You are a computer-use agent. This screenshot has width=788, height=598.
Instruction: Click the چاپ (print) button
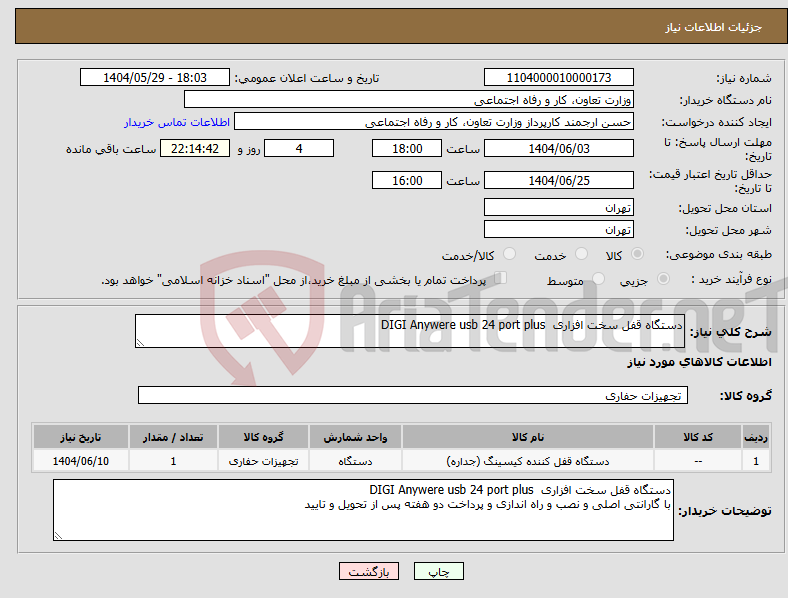point(438,571)
